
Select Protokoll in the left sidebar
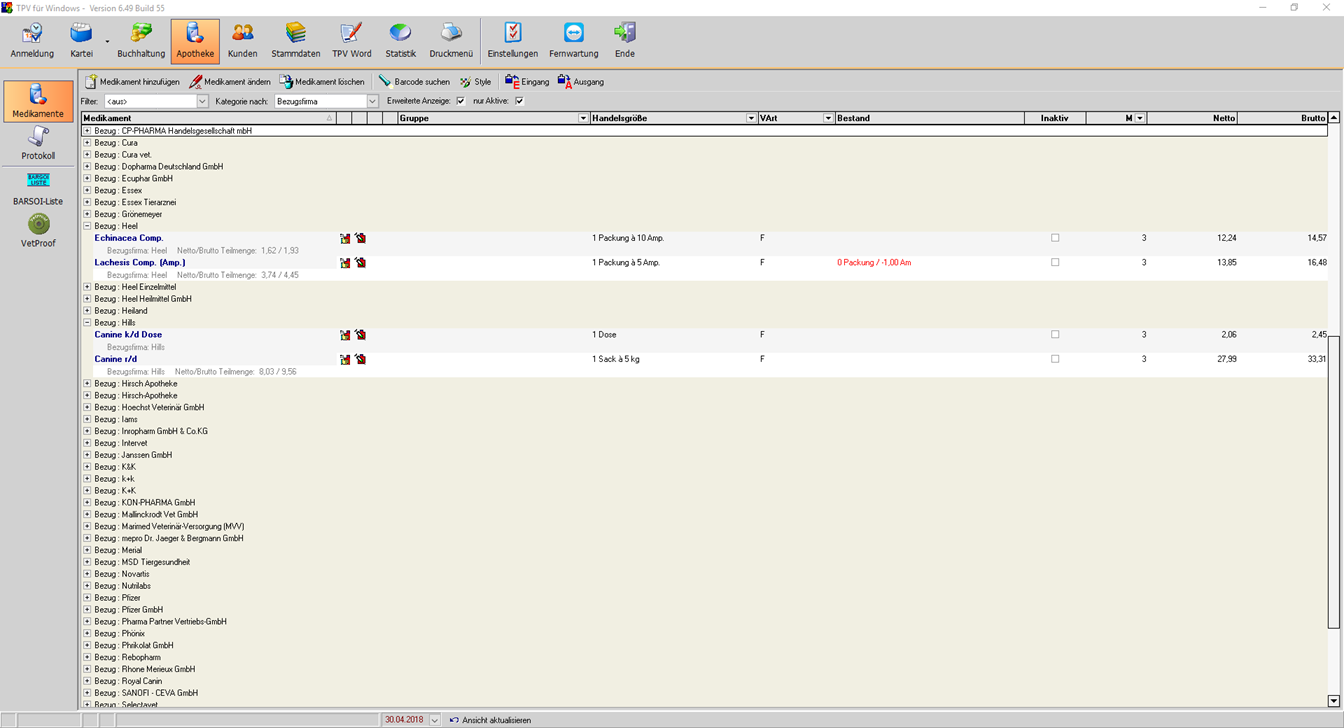(x=38, y=143)
